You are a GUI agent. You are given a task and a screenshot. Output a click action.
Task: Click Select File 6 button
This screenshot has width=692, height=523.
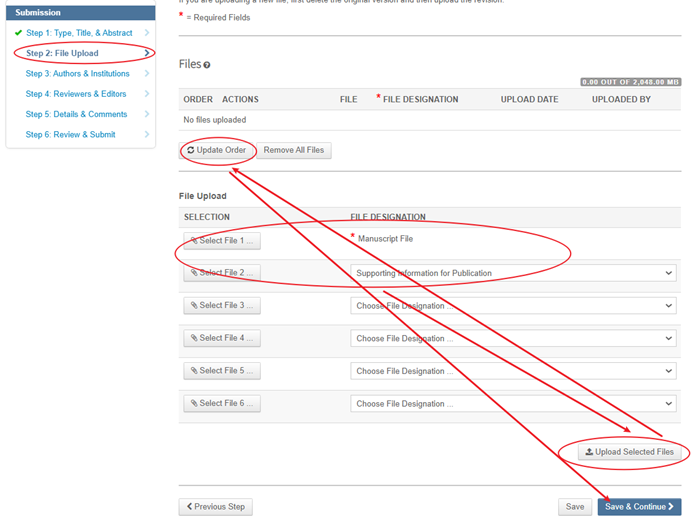click(x=222, y=403)
